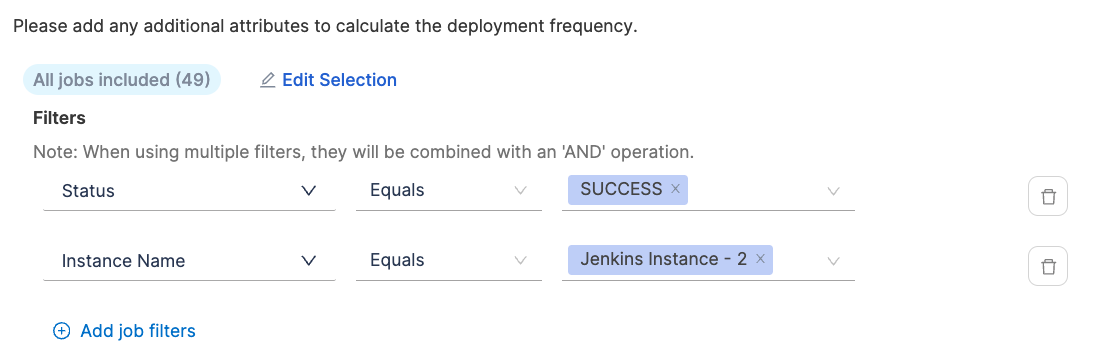
Task: Delete the Instance Name filter row
Action: (x=1047, y=266)
